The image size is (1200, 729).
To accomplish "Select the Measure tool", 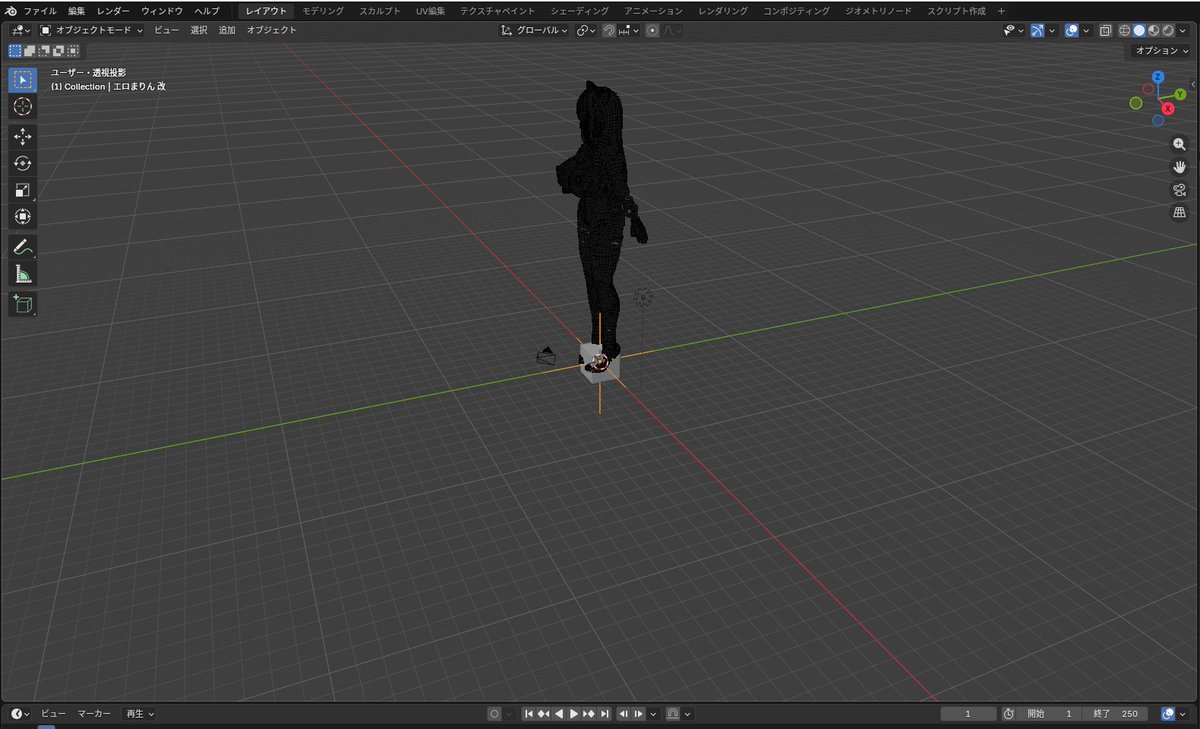I will (x=23, y=273).
